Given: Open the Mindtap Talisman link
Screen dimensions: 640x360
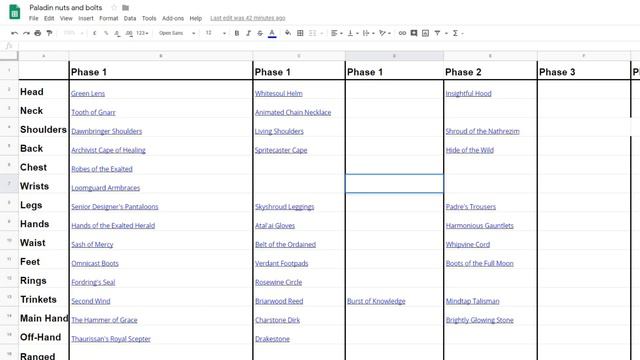Looking at the screenshot, I should click(472, 301).
